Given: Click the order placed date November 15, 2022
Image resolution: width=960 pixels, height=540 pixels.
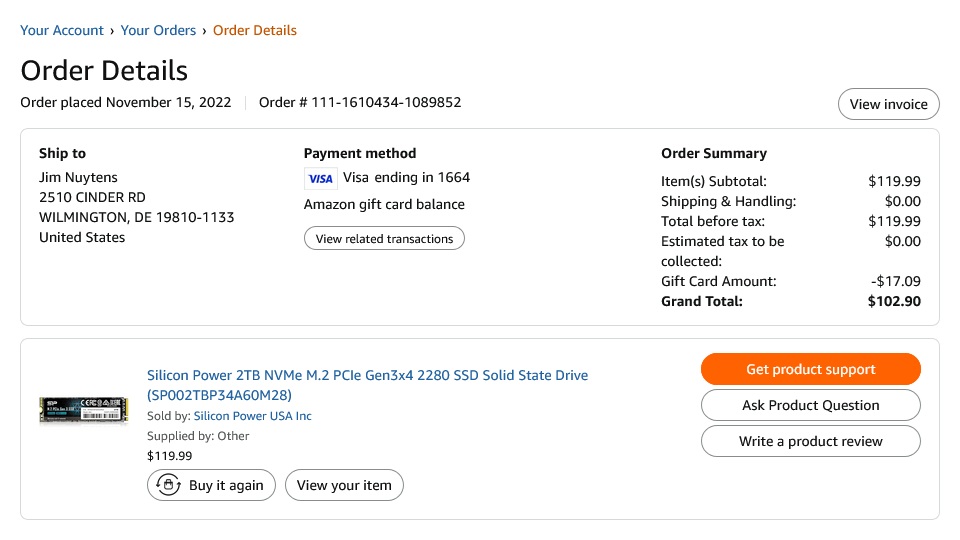Looking at the screenshot, I should tap(168, 102).
